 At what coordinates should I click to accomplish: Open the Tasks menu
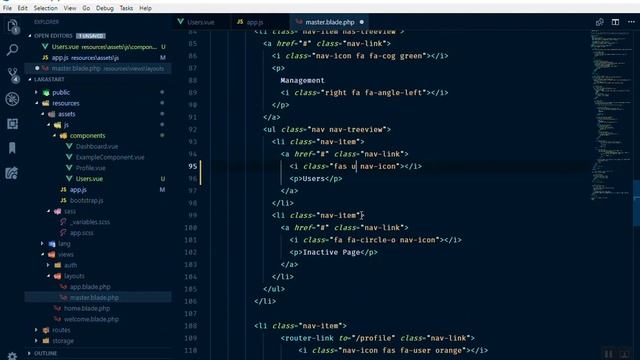[126, 8]
